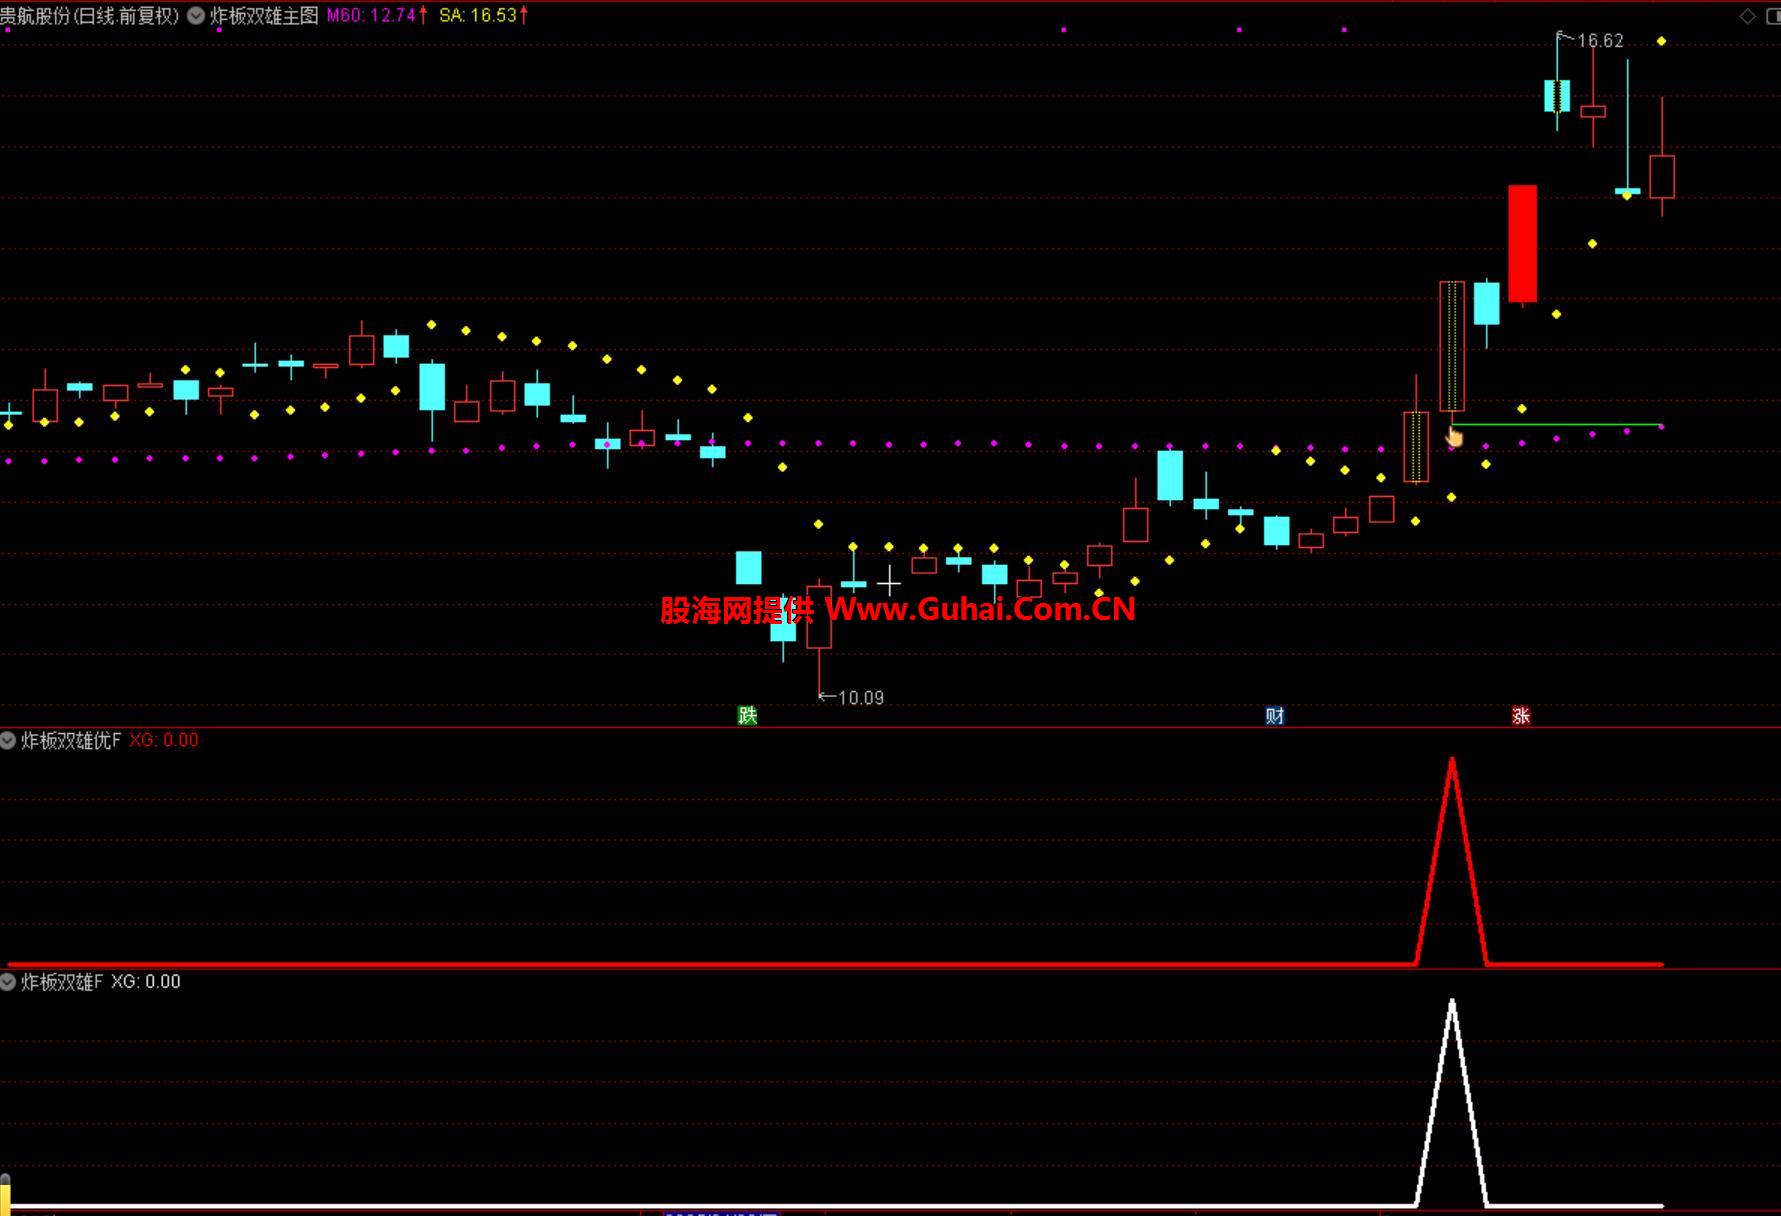
Task: Open the 炸板双雄主图 indicator dropdown arrow
Action: click(196, 16)
